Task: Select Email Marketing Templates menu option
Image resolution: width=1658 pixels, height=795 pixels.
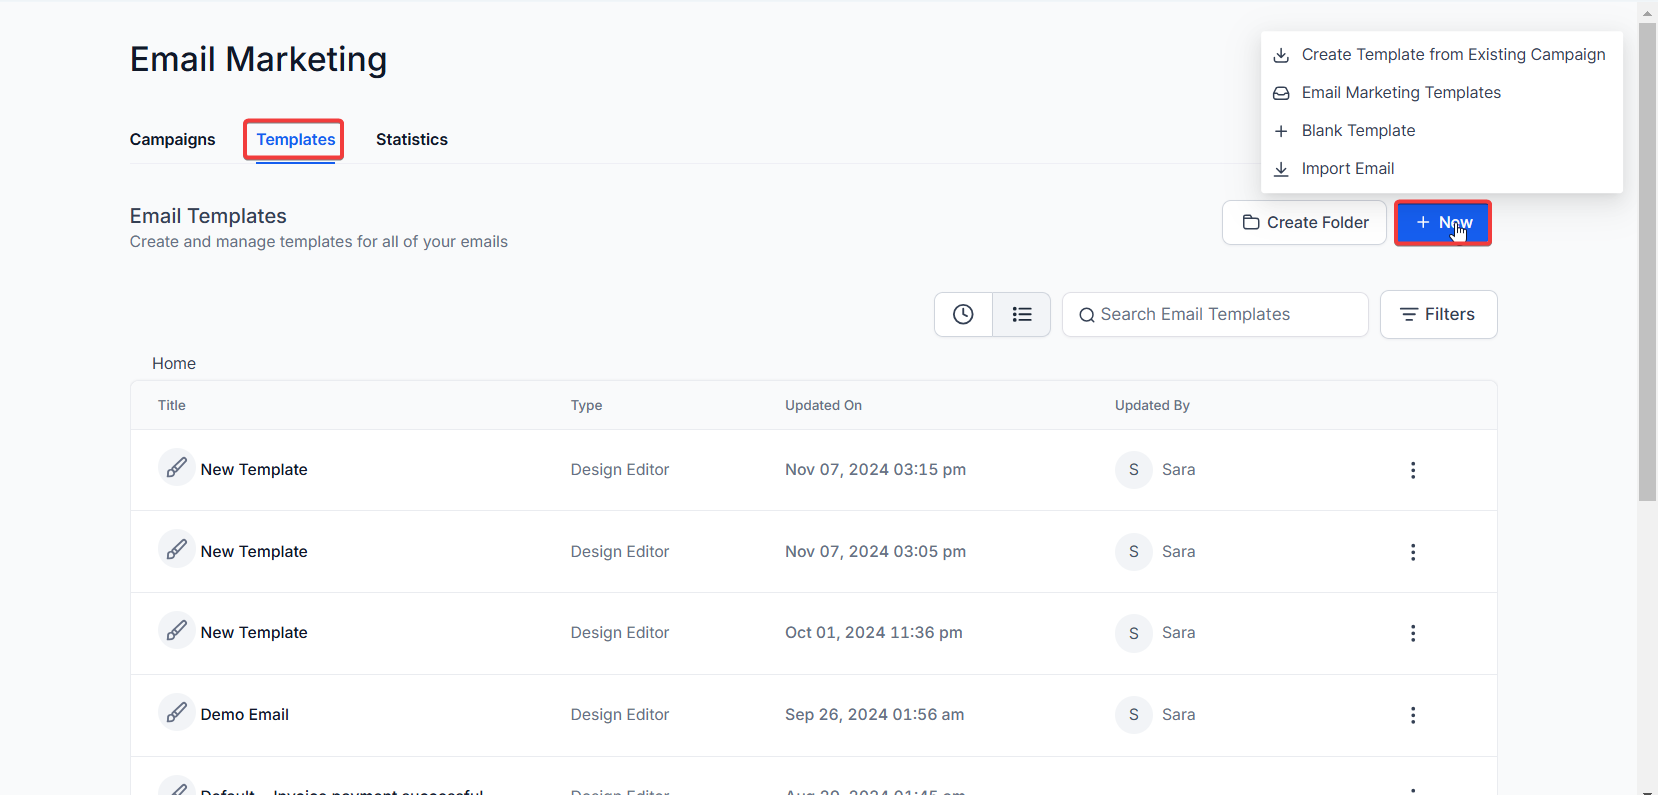Action: point(1400,93)
